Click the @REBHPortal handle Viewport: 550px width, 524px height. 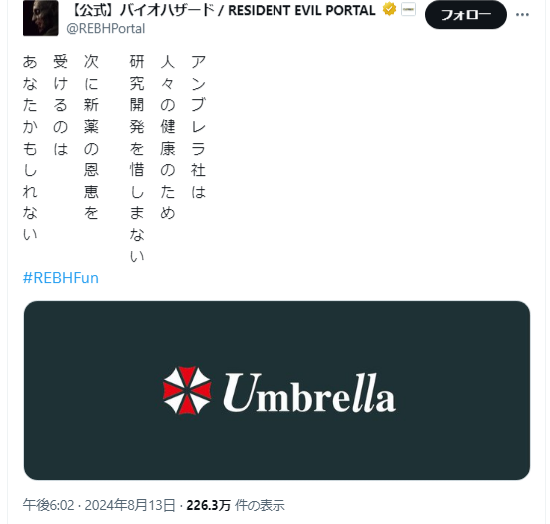(106, 28)
